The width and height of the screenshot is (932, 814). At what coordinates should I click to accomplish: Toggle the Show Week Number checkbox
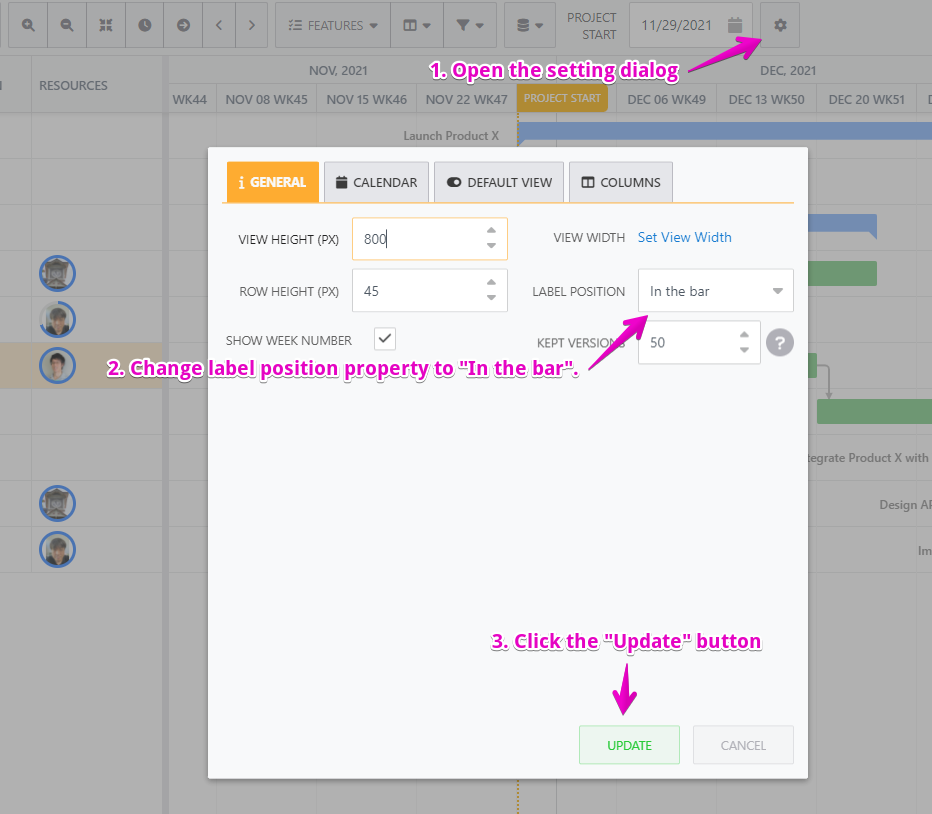(x=384, y=339)
